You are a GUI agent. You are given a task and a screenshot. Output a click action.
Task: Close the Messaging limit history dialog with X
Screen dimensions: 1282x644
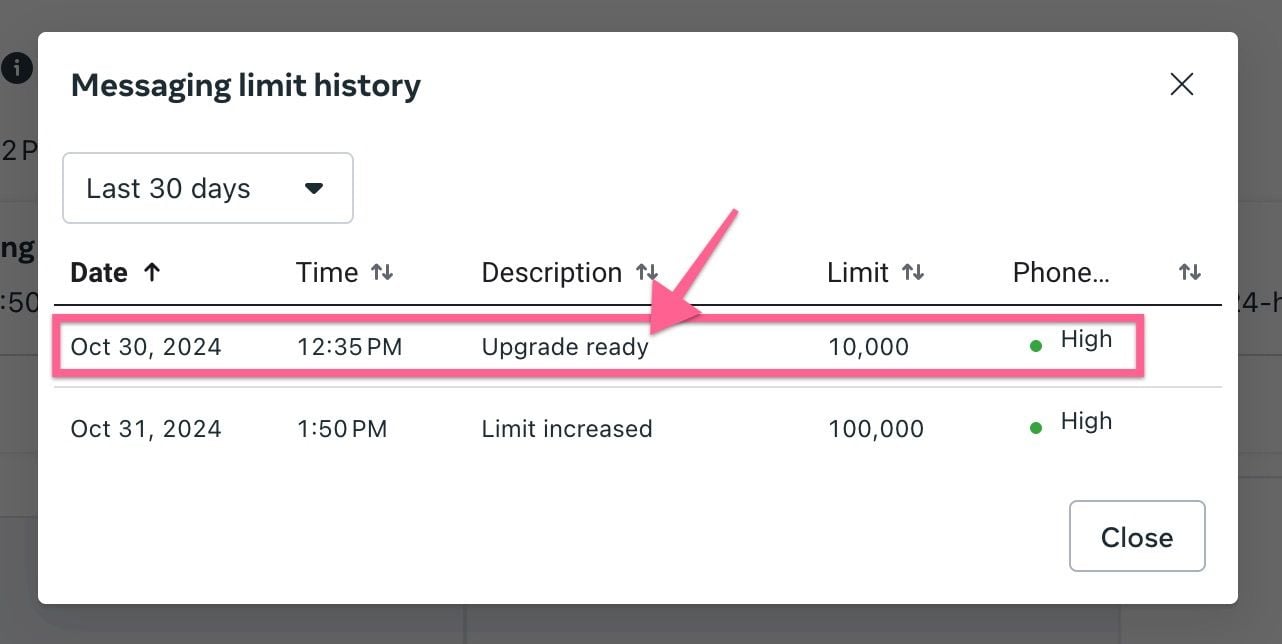click(1181, 85)
